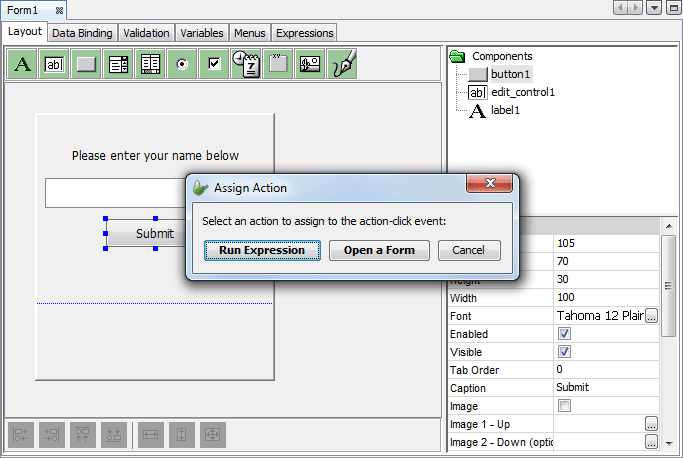Screen dimensions: 683x458
Task: Select the Label tool icon
Action: 22,64
